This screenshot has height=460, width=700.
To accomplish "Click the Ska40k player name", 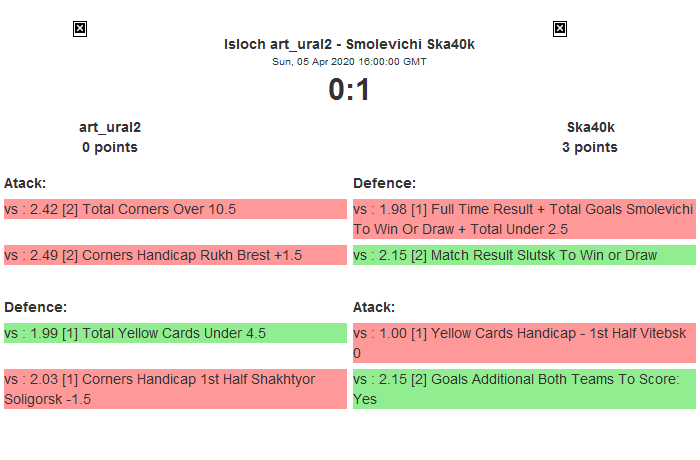I will [x=590, y=127].
